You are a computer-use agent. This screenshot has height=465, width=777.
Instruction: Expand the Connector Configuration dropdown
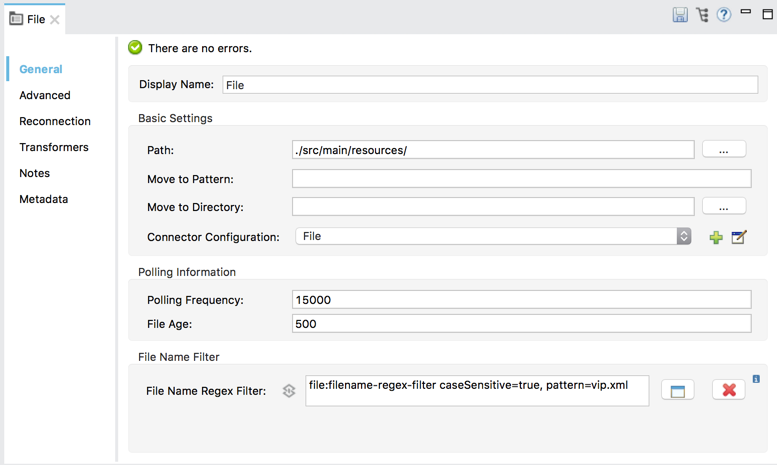[684, 237]
